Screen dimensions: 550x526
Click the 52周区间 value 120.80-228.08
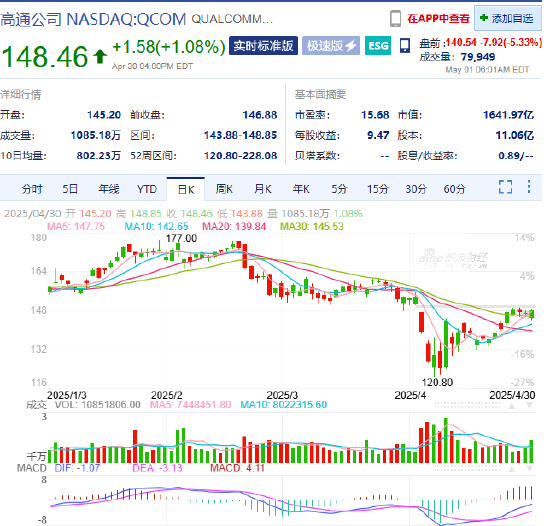(x=241, y=155)
